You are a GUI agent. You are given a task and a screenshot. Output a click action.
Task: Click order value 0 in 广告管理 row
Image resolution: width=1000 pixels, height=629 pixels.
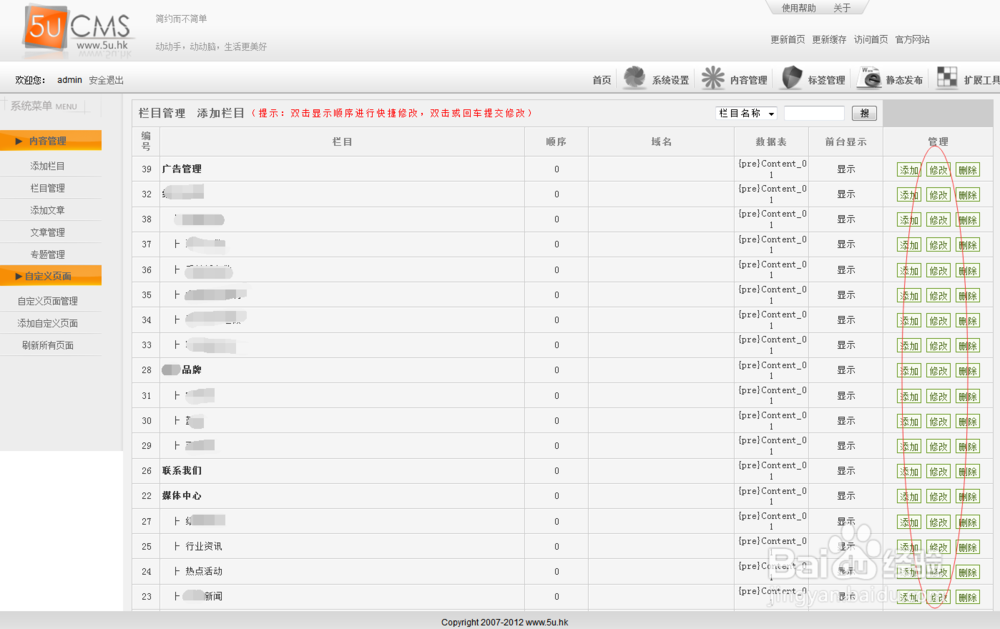(557, 169)
